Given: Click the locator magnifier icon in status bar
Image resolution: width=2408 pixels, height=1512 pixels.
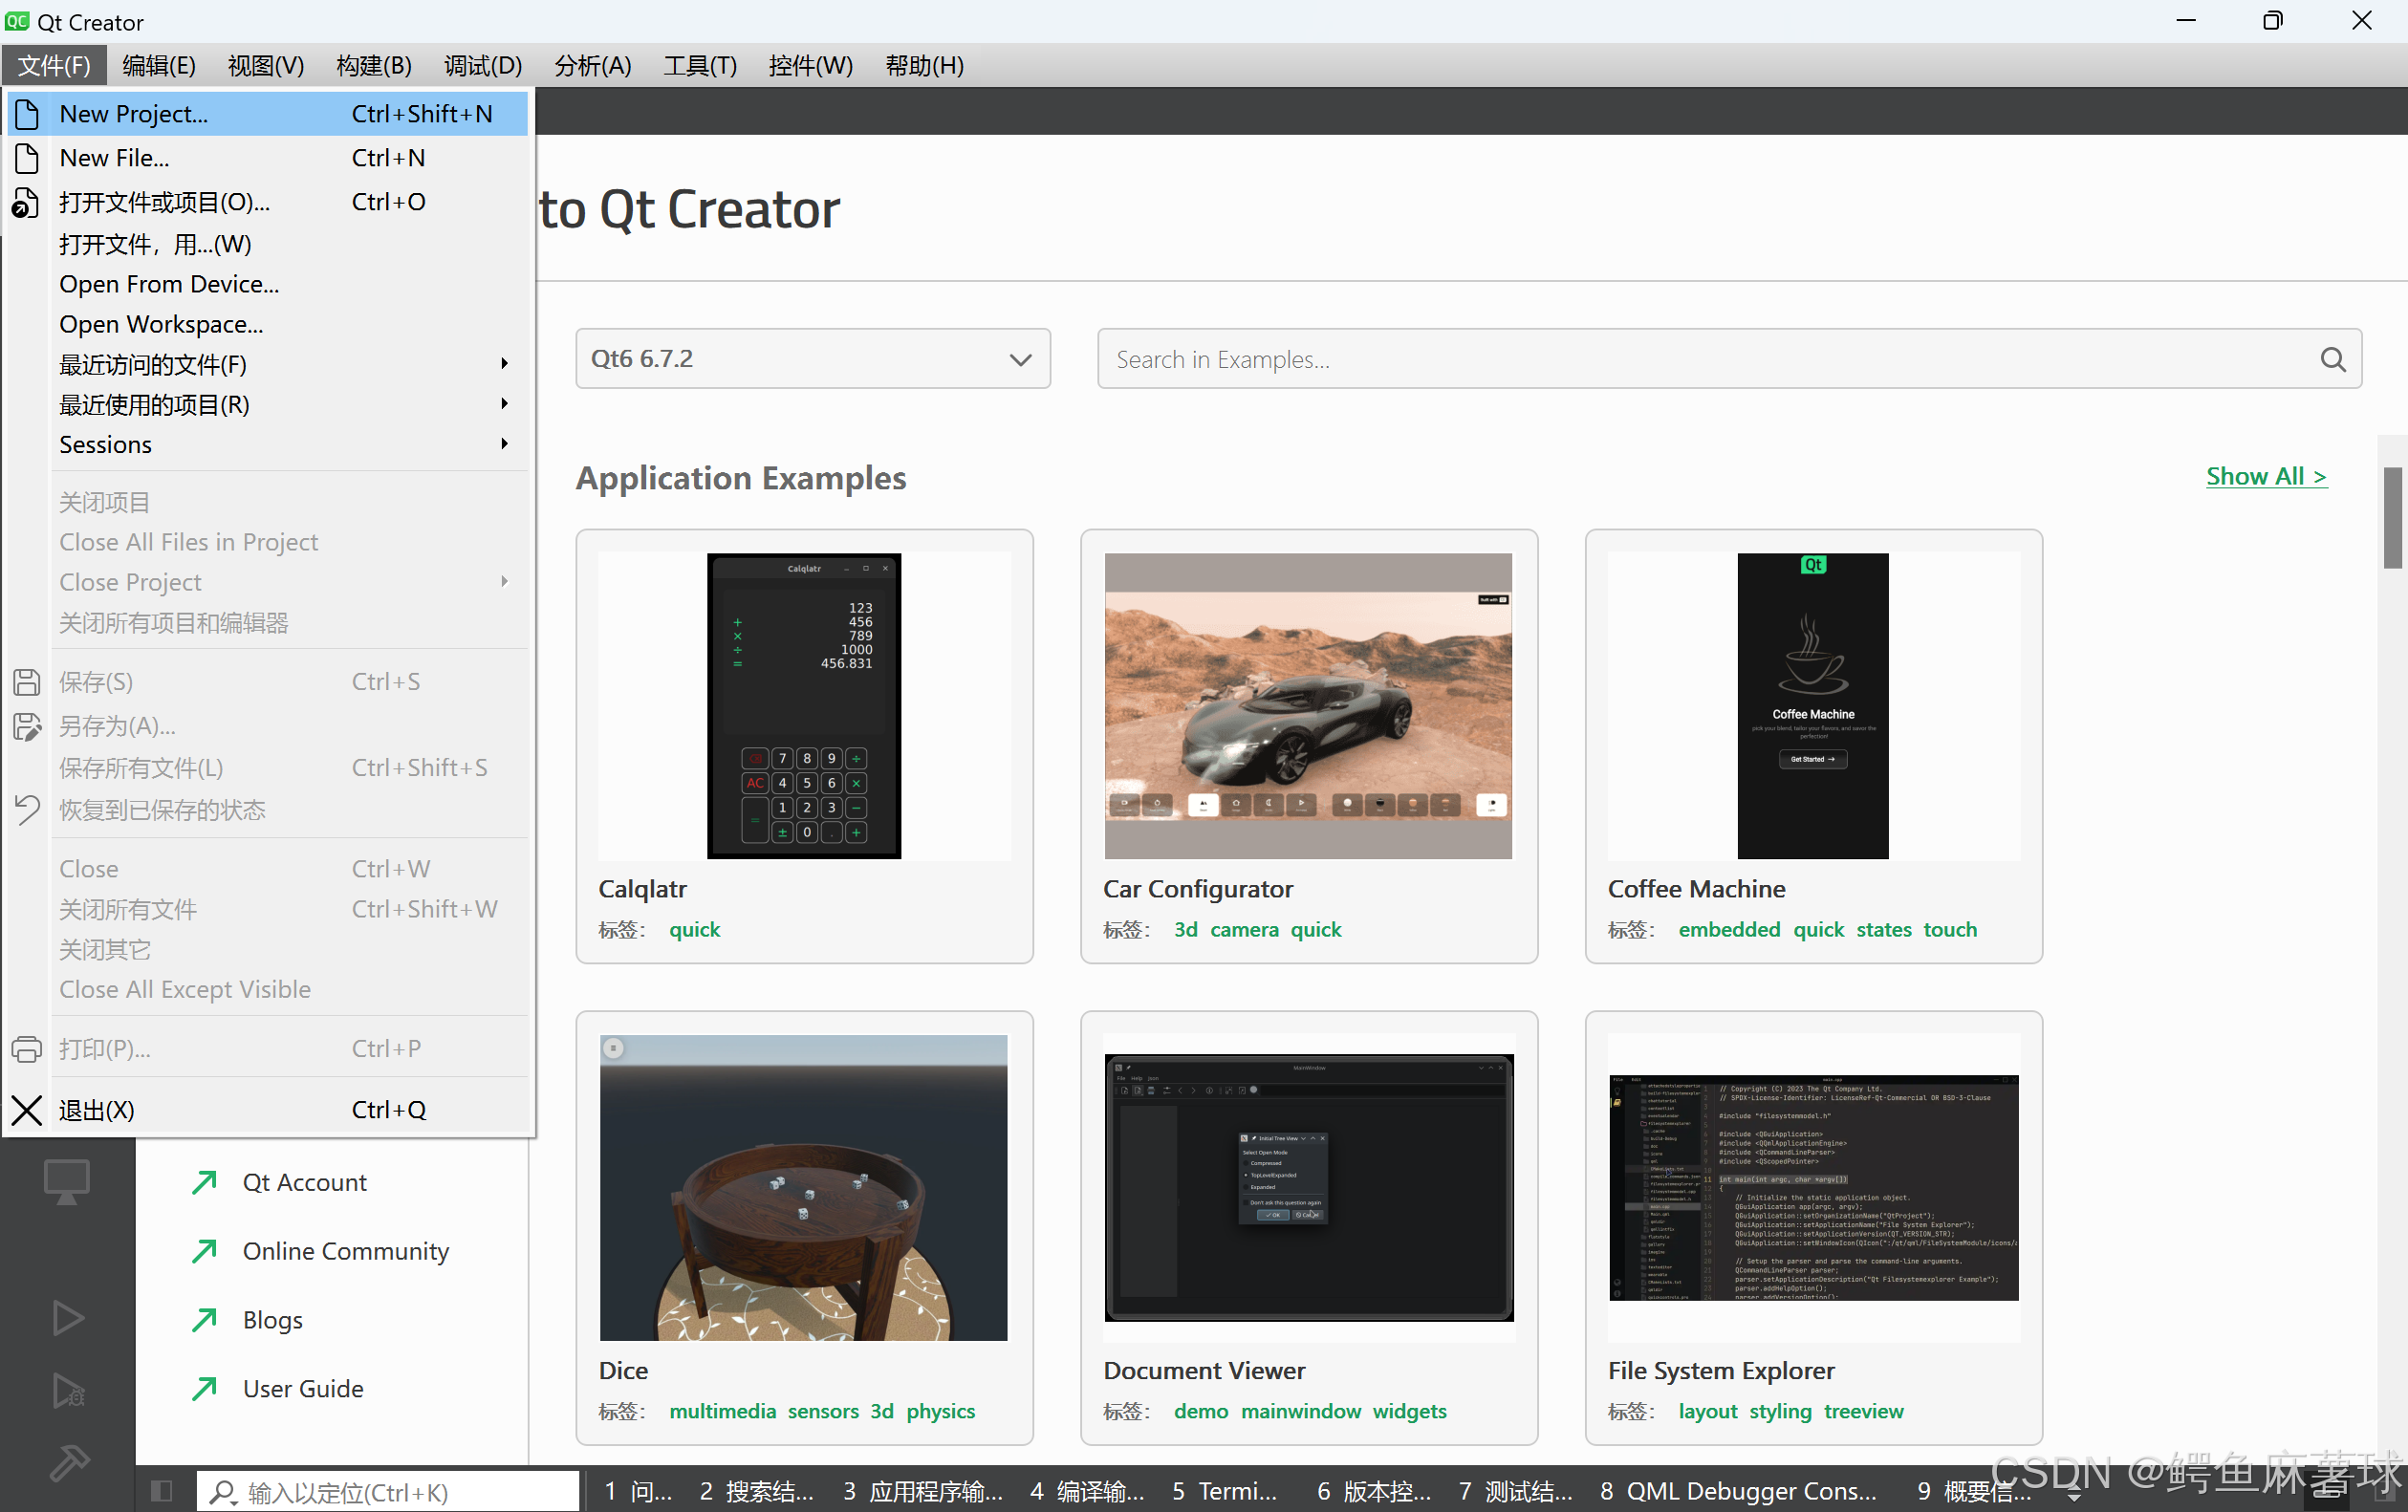Looking at the screenshot, I should click(223, 1492).
